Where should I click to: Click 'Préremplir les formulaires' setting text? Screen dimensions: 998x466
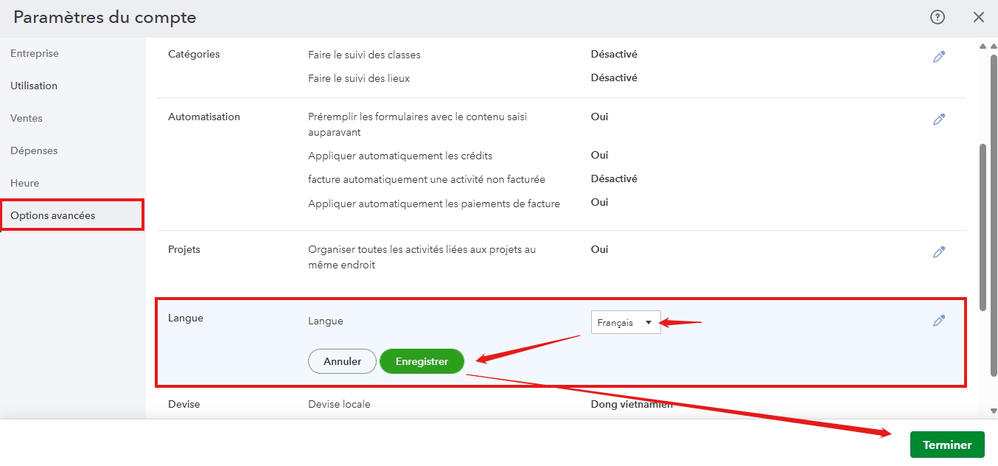pos(418,125)
